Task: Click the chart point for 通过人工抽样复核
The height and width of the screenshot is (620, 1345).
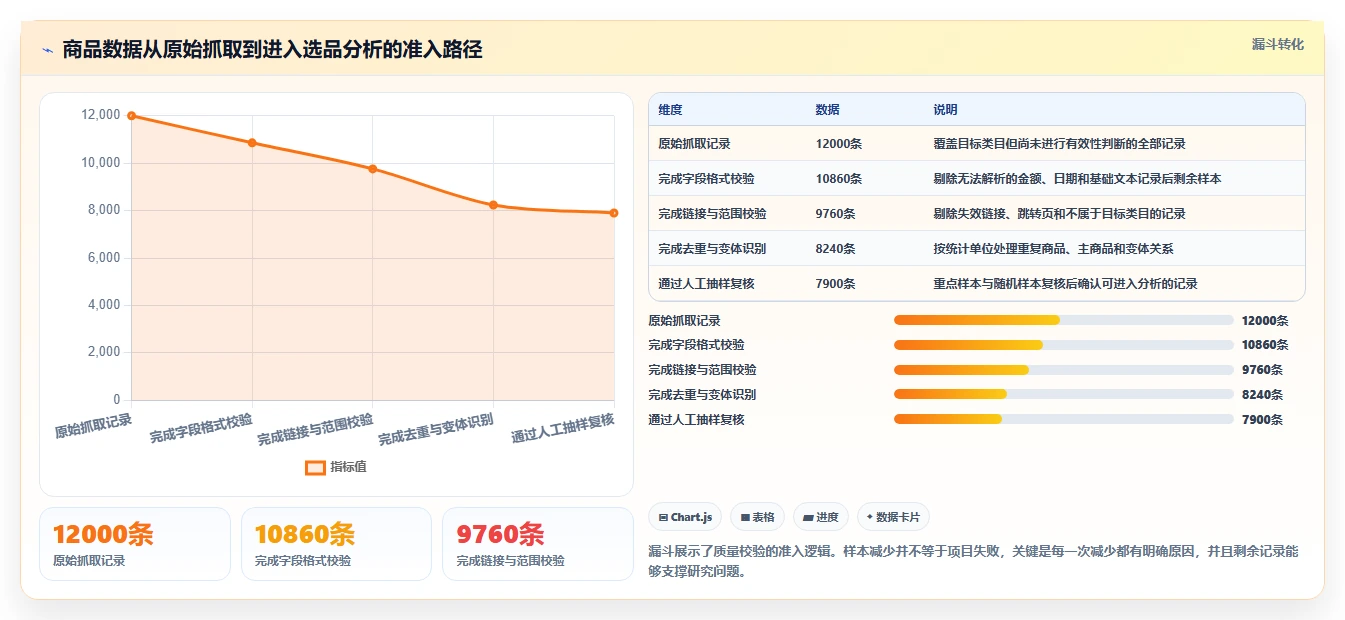Action: click(x=614, y=213)
